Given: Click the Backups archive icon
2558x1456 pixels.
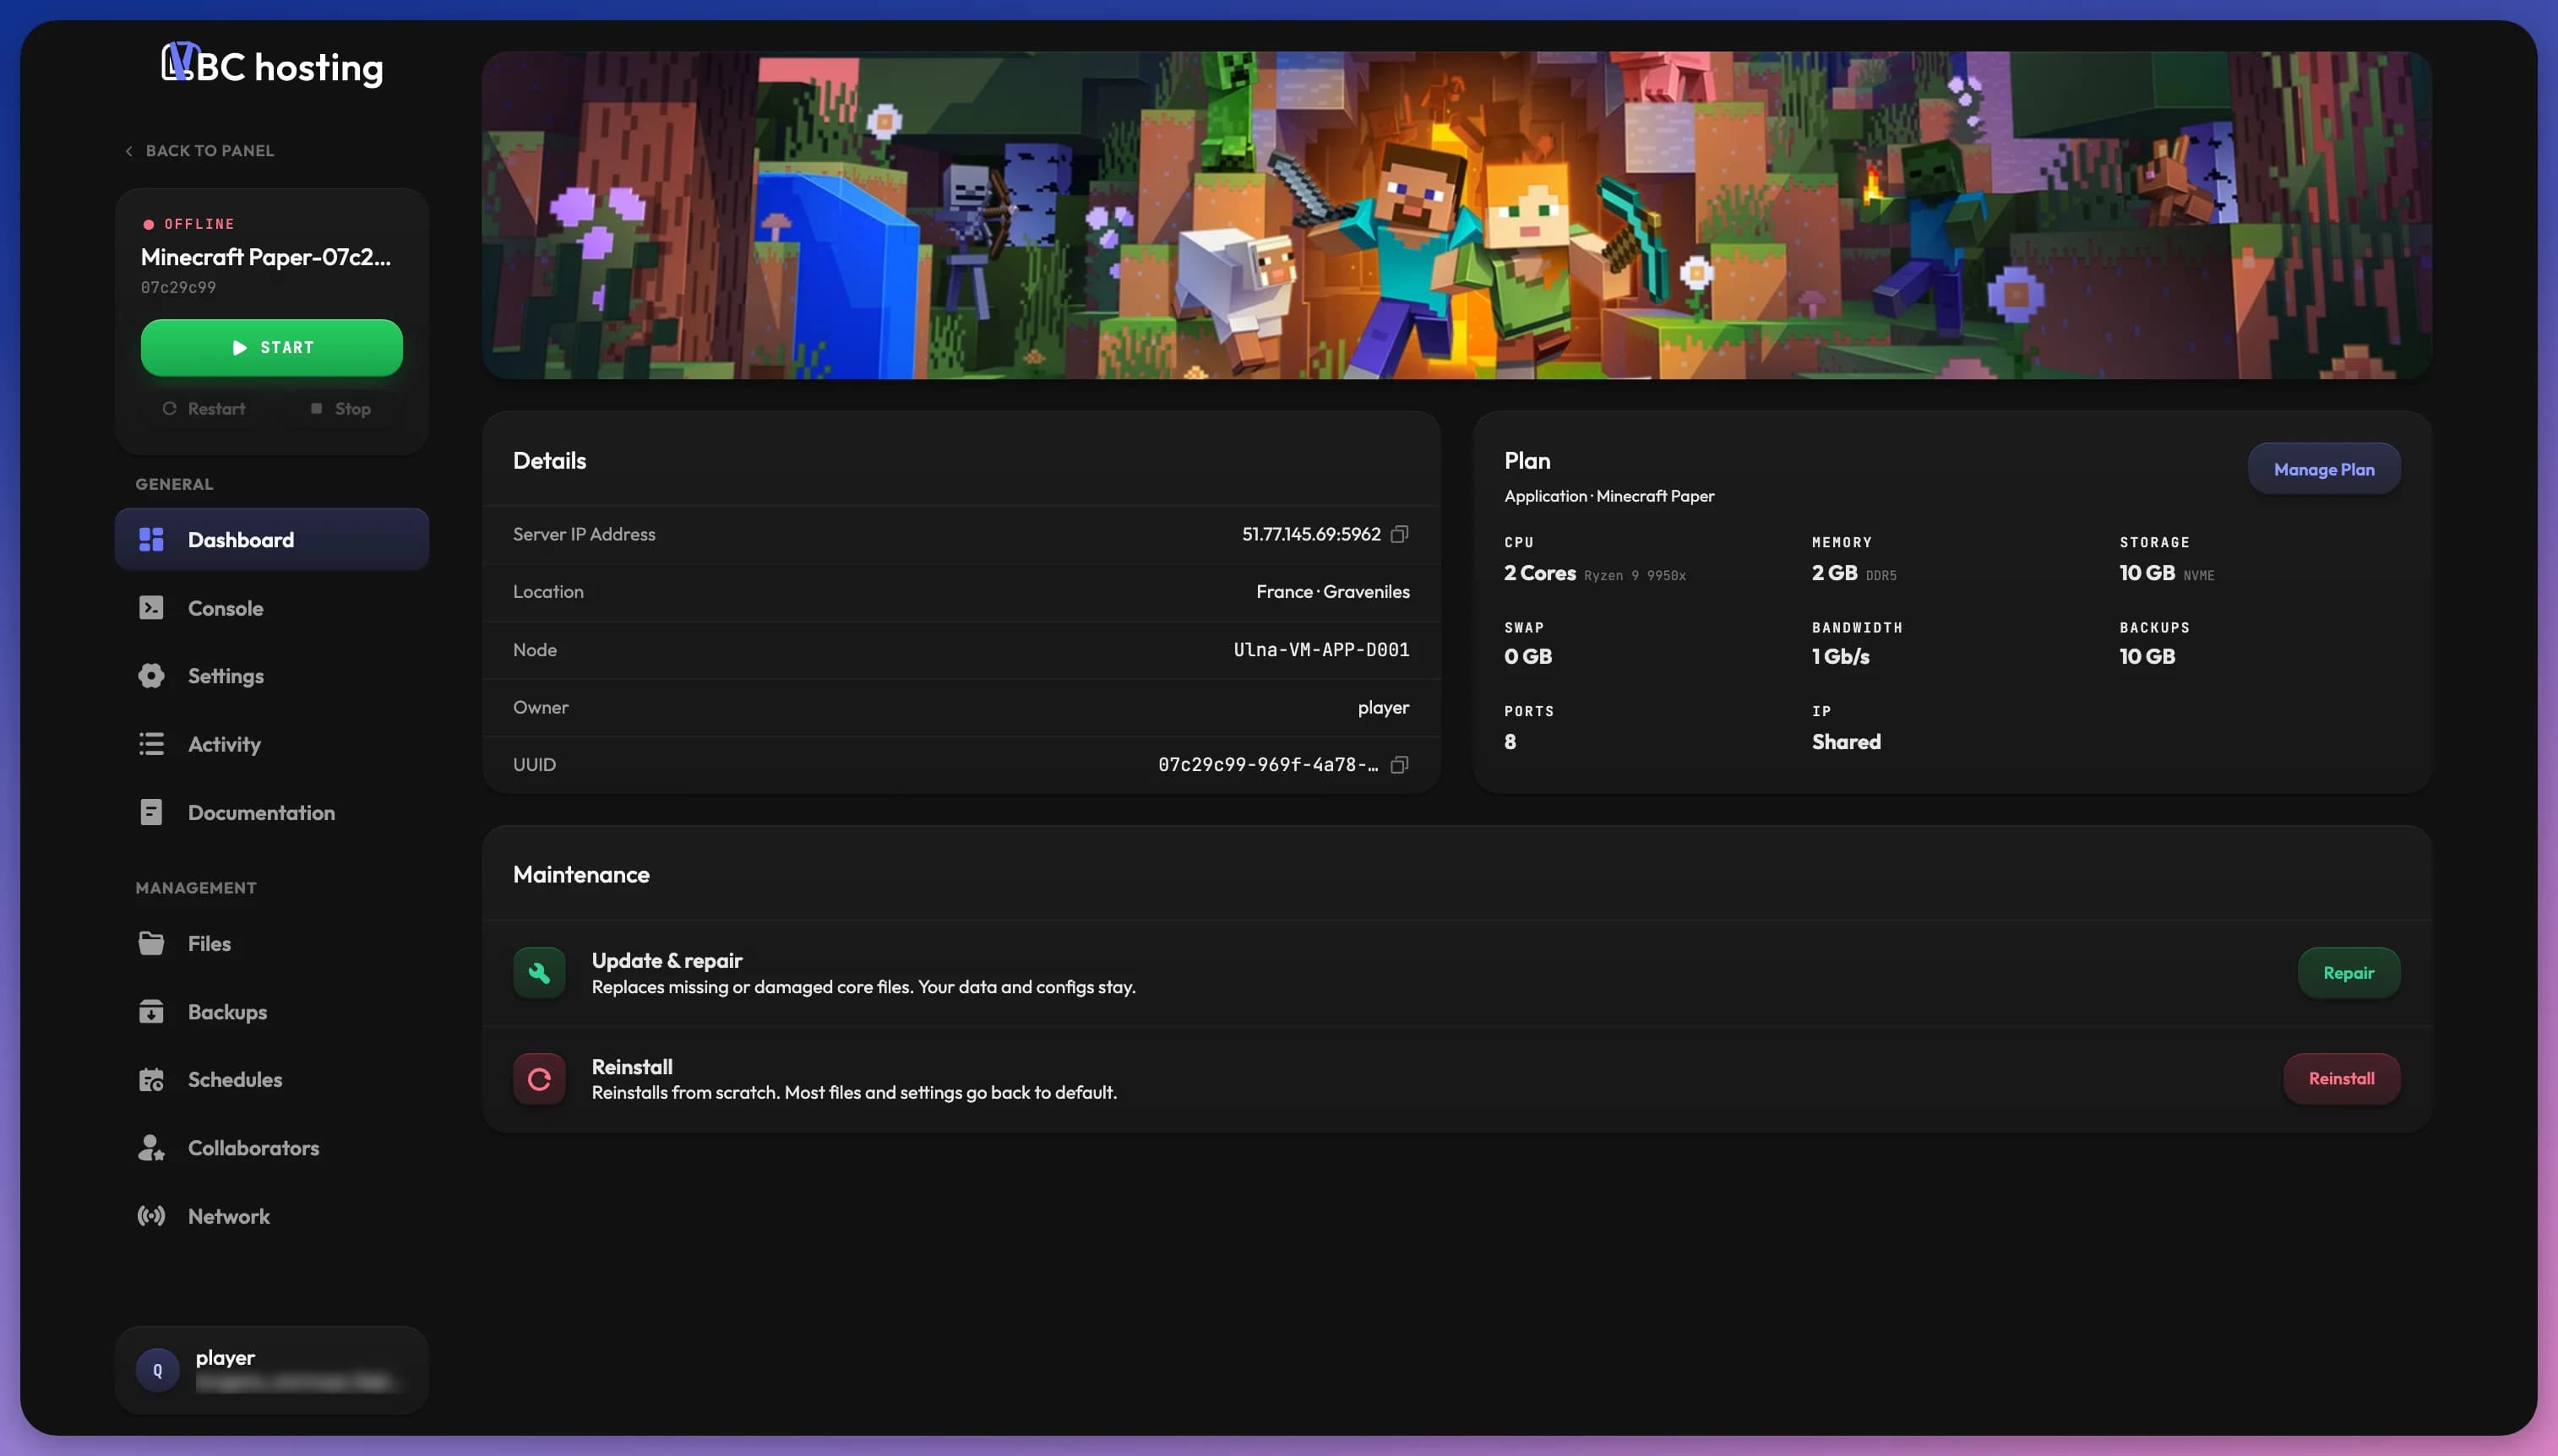Looking at the screenshot, I should pyautogui.click(x=151, y=1011).
